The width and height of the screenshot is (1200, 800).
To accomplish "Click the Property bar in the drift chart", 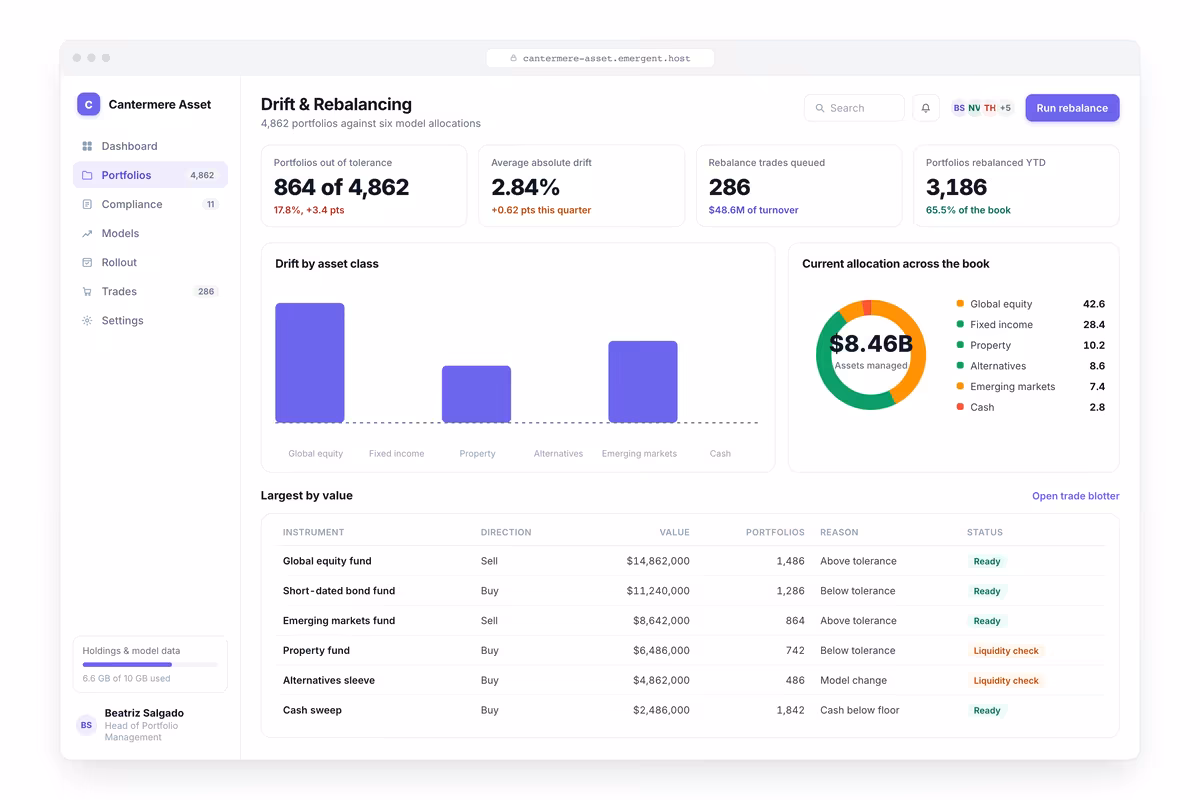I will pos(477,394).
